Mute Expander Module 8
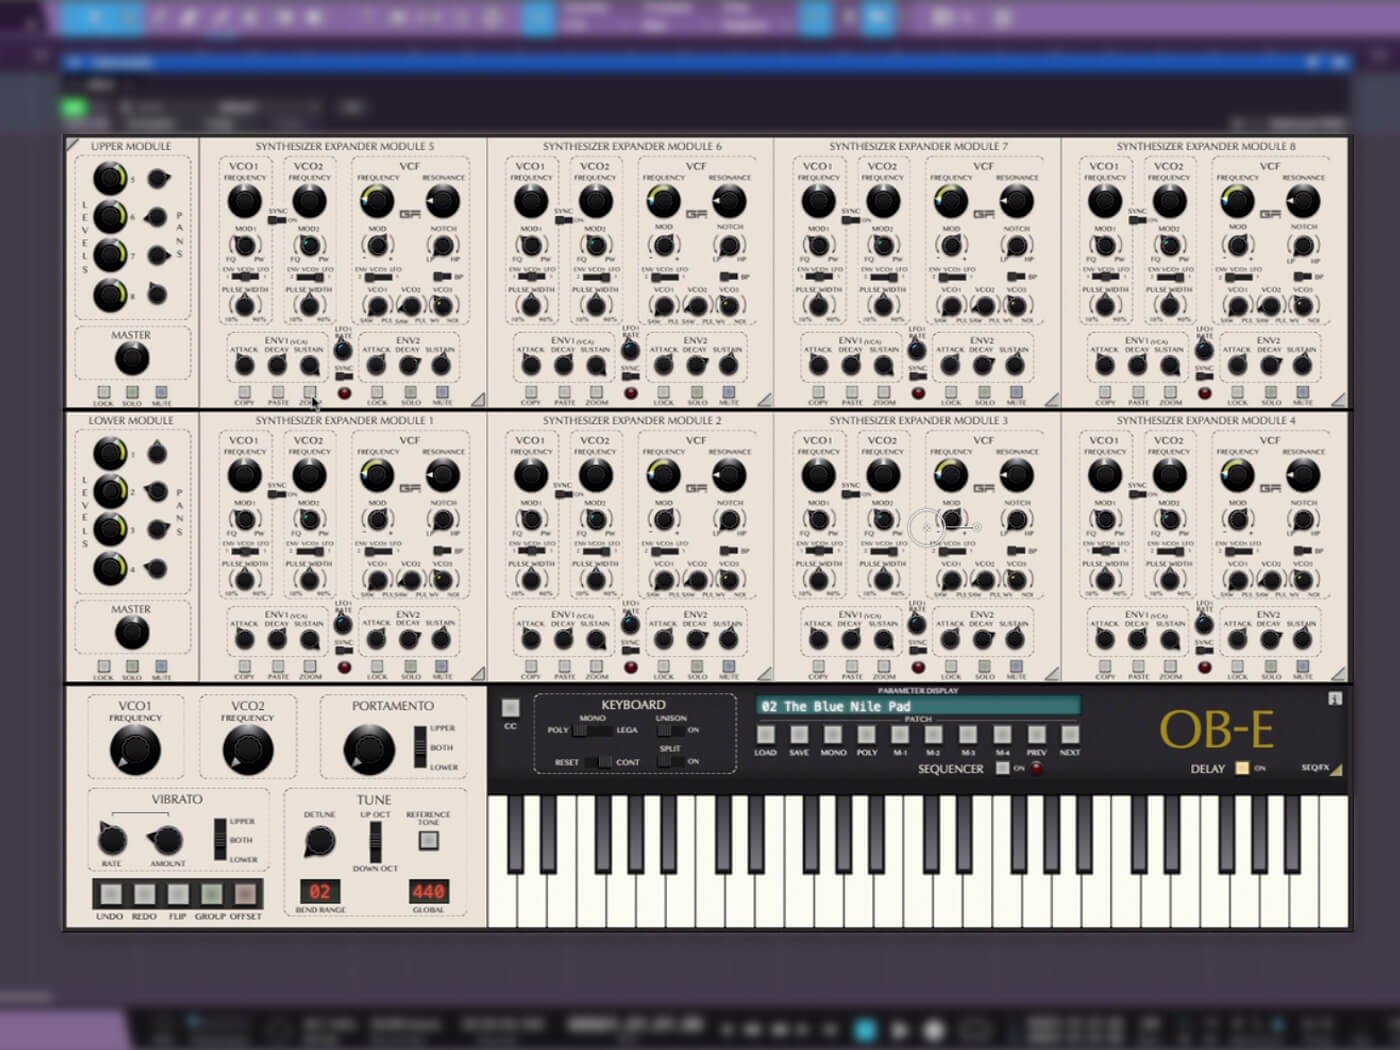The image size is (1400, 1050). coord(1303,392)
